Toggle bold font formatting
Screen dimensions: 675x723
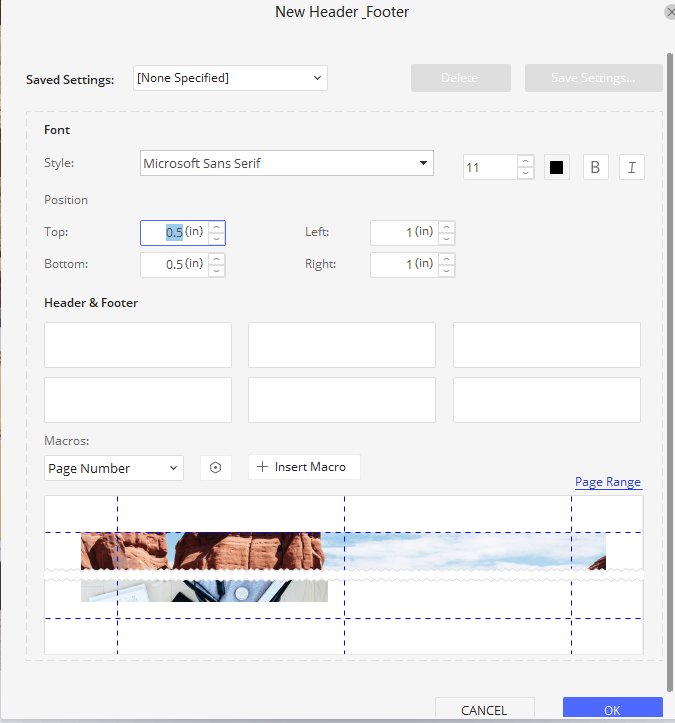pos(595,167)
